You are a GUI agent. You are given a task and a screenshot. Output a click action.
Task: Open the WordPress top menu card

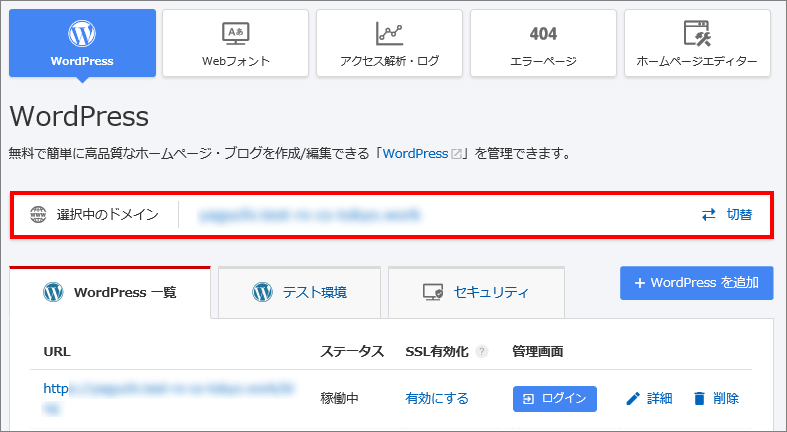pos(82,43)
